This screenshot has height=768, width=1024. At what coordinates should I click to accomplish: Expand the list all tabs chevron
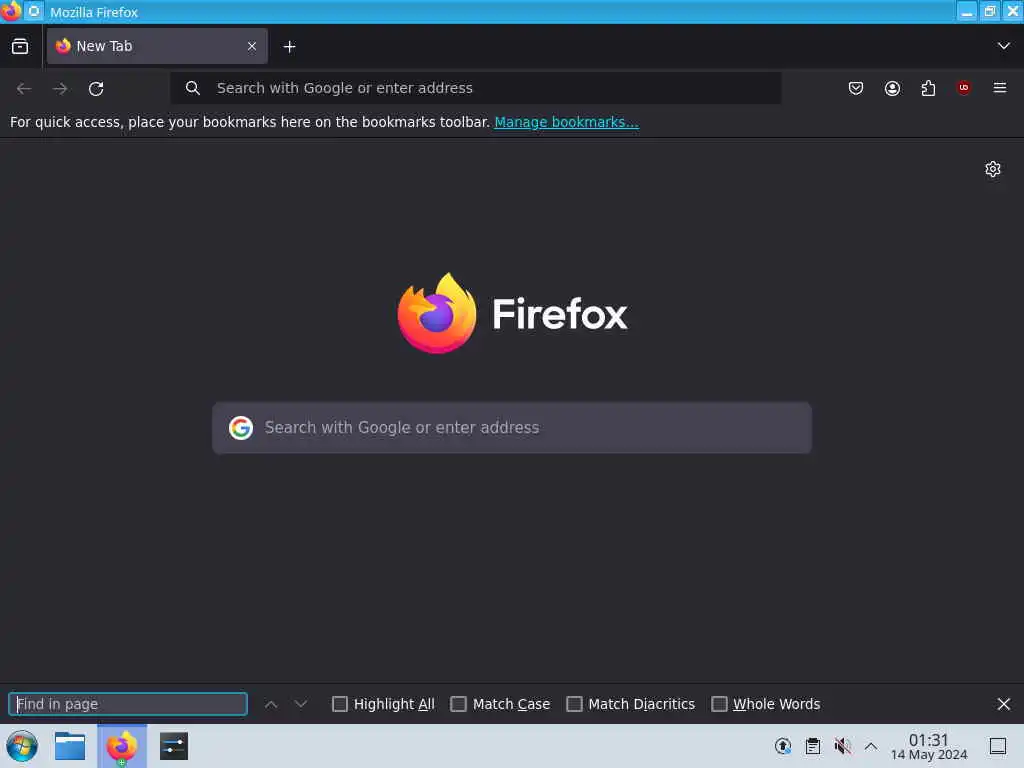click(x=1003, y=46)
